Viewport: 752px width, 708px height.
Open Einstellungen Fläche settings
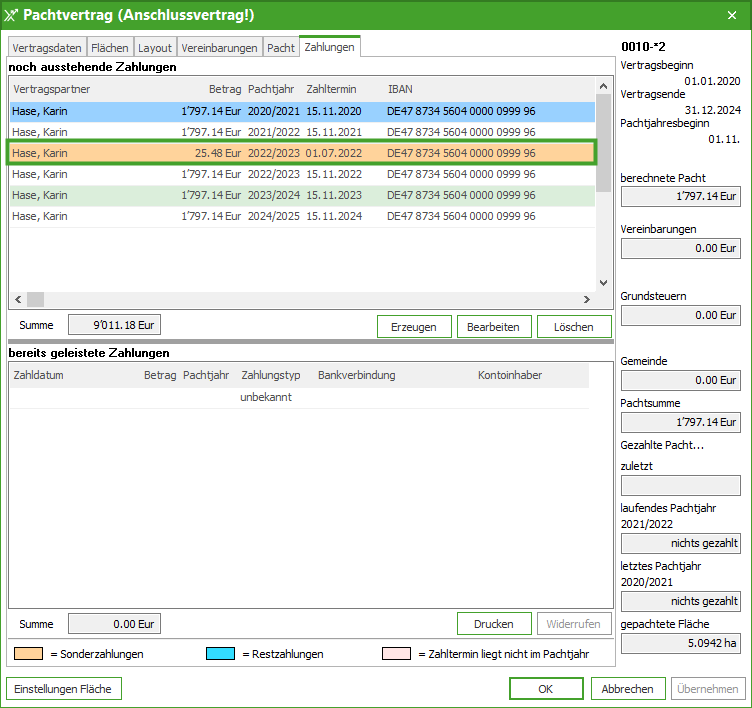[x=64, y=689]
